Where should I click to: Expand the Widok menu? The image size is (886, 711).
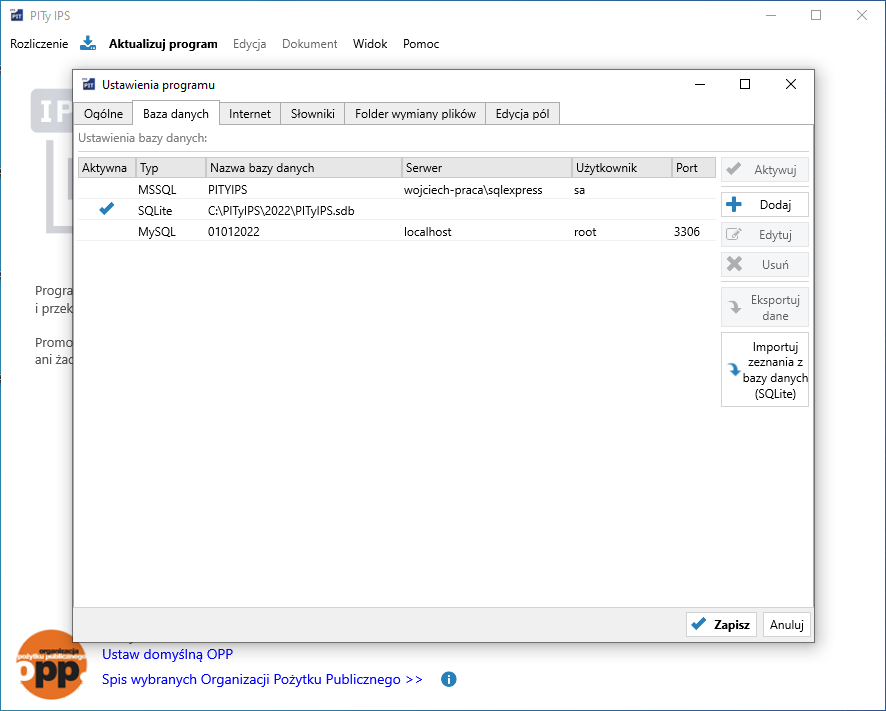click(x=370, y=44)
